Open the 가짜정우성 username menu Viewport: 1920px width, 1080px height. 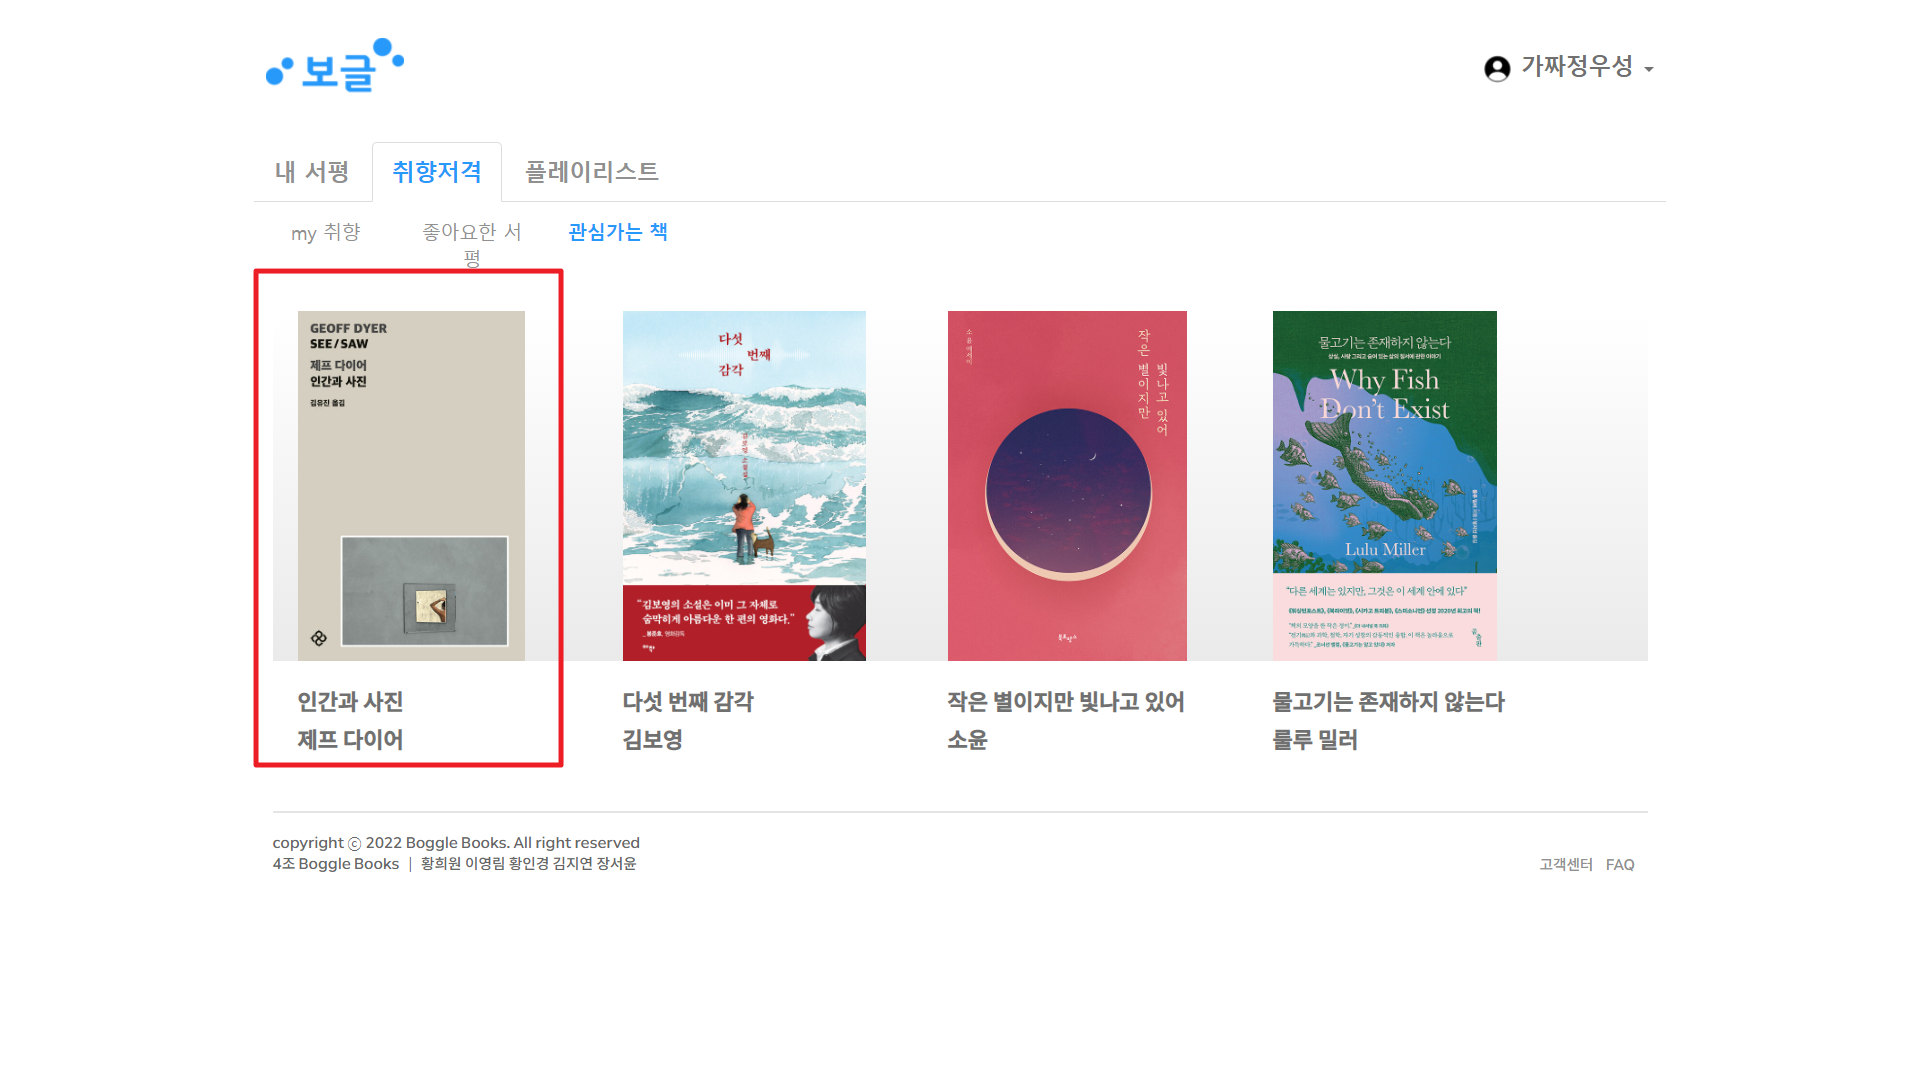click(1577, 67)
